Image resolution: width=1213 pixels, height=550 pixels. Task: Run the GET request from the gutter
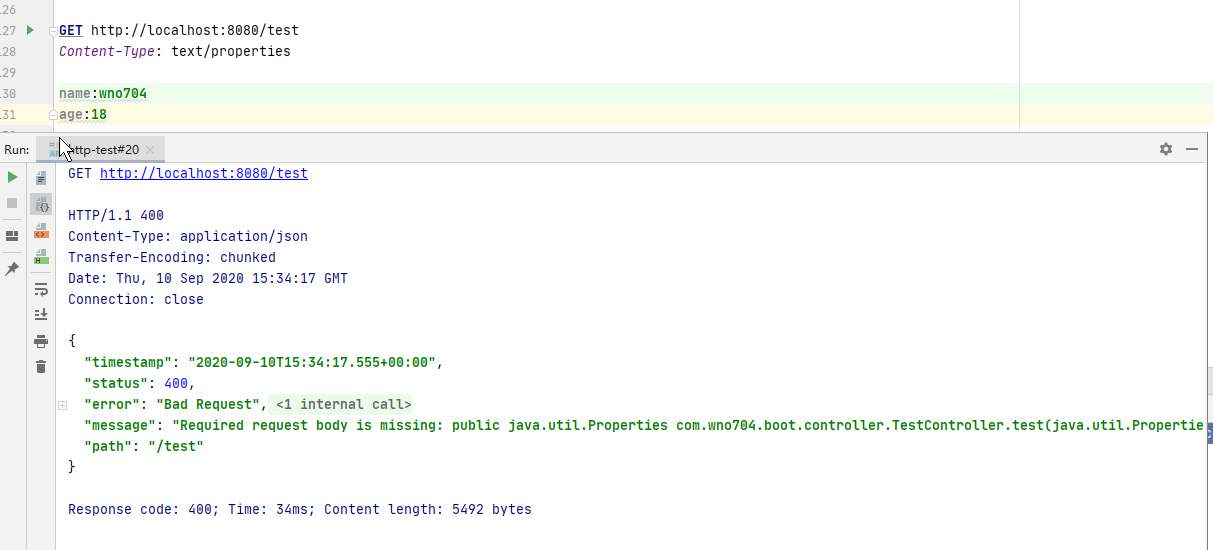(30, 31)
